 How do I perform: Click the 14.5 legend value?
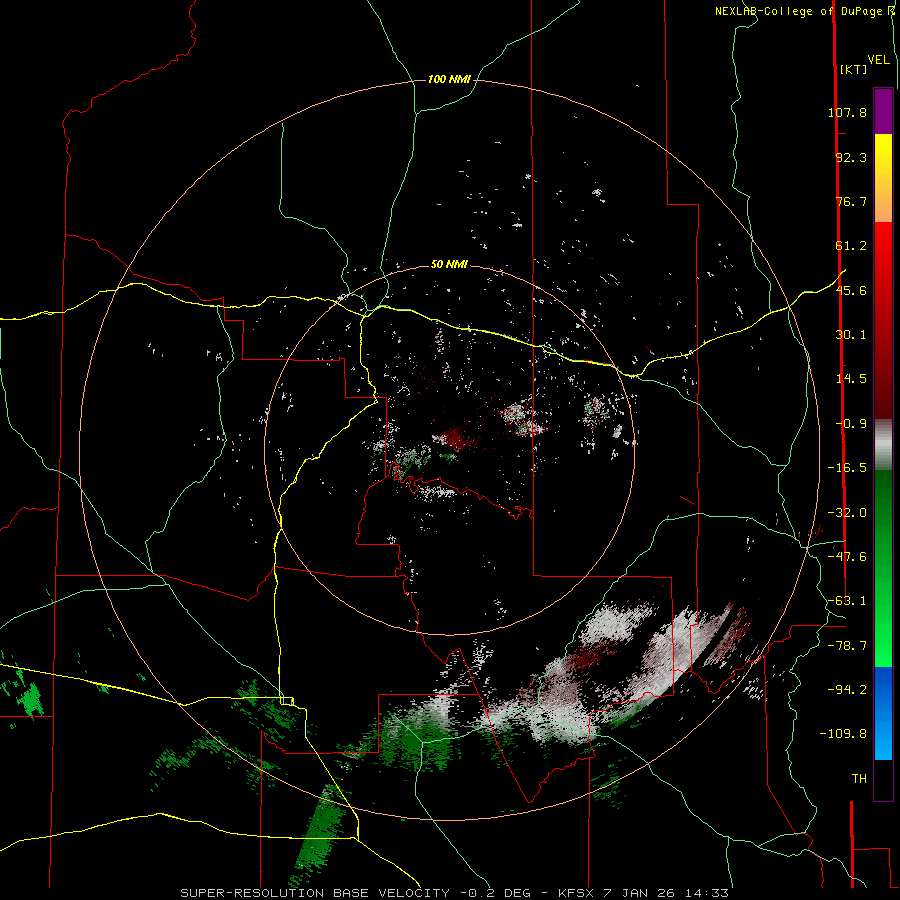(851, 379)
